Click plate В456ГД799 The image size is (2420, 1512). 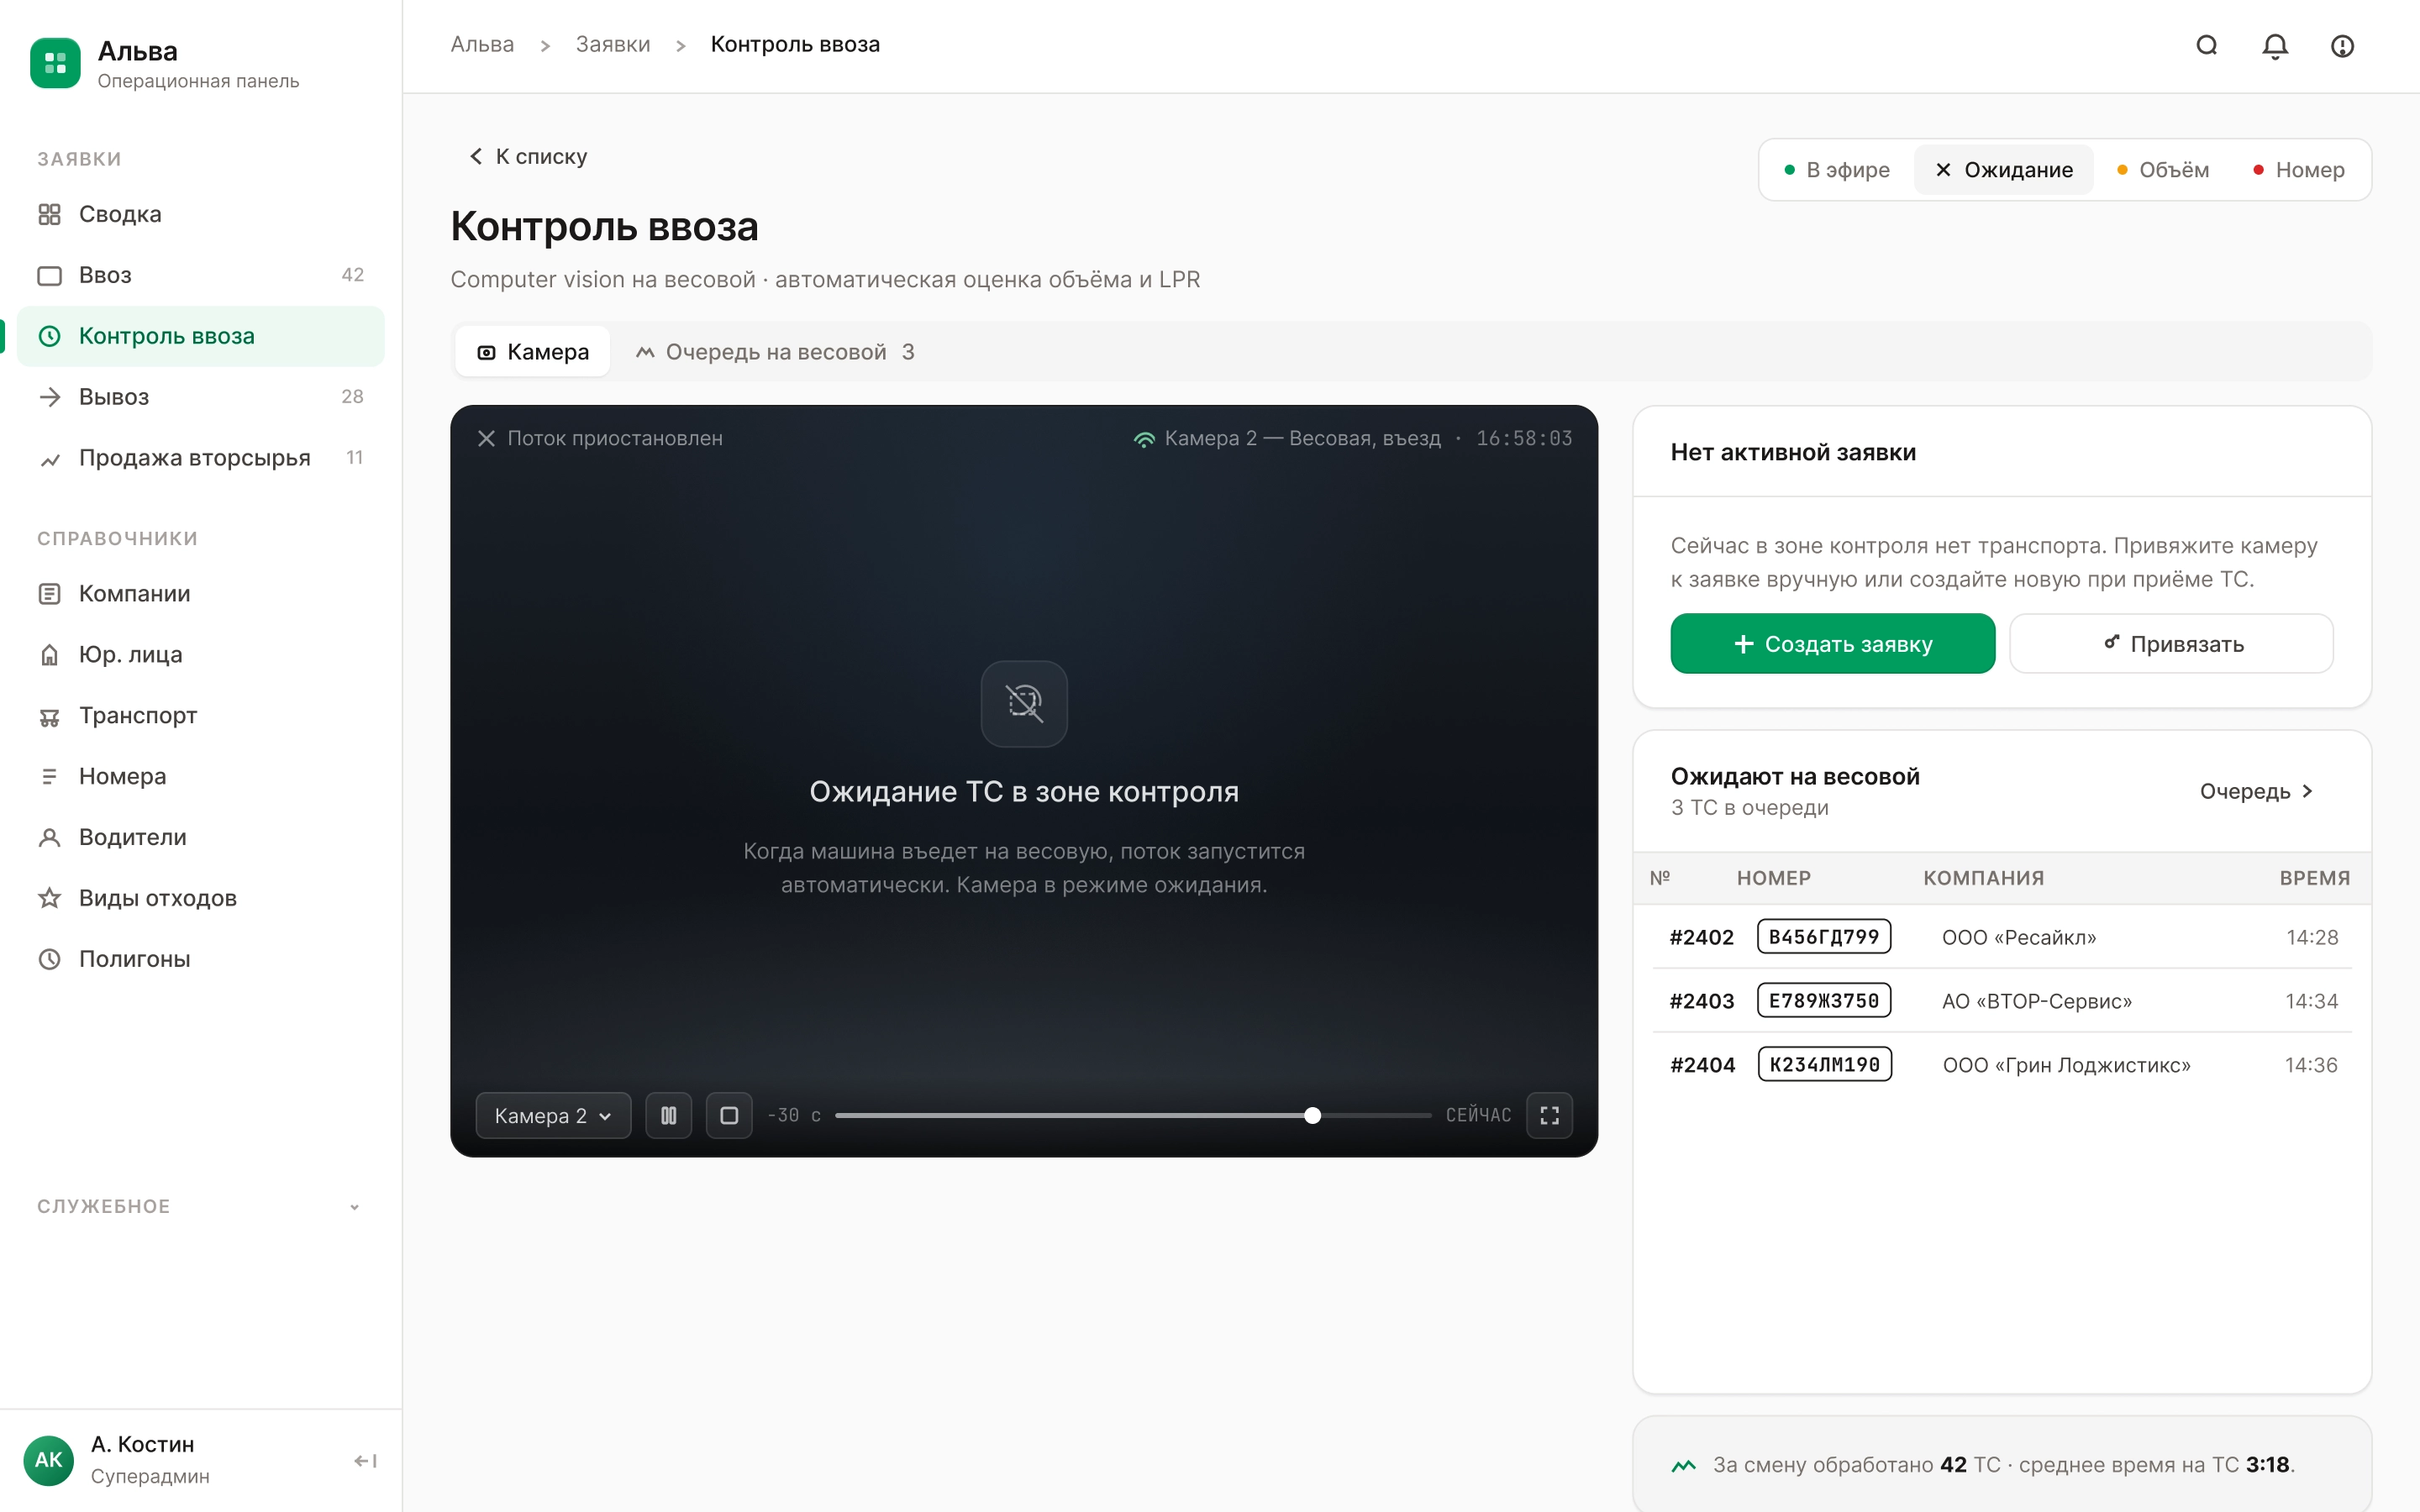click(1824, 937)
